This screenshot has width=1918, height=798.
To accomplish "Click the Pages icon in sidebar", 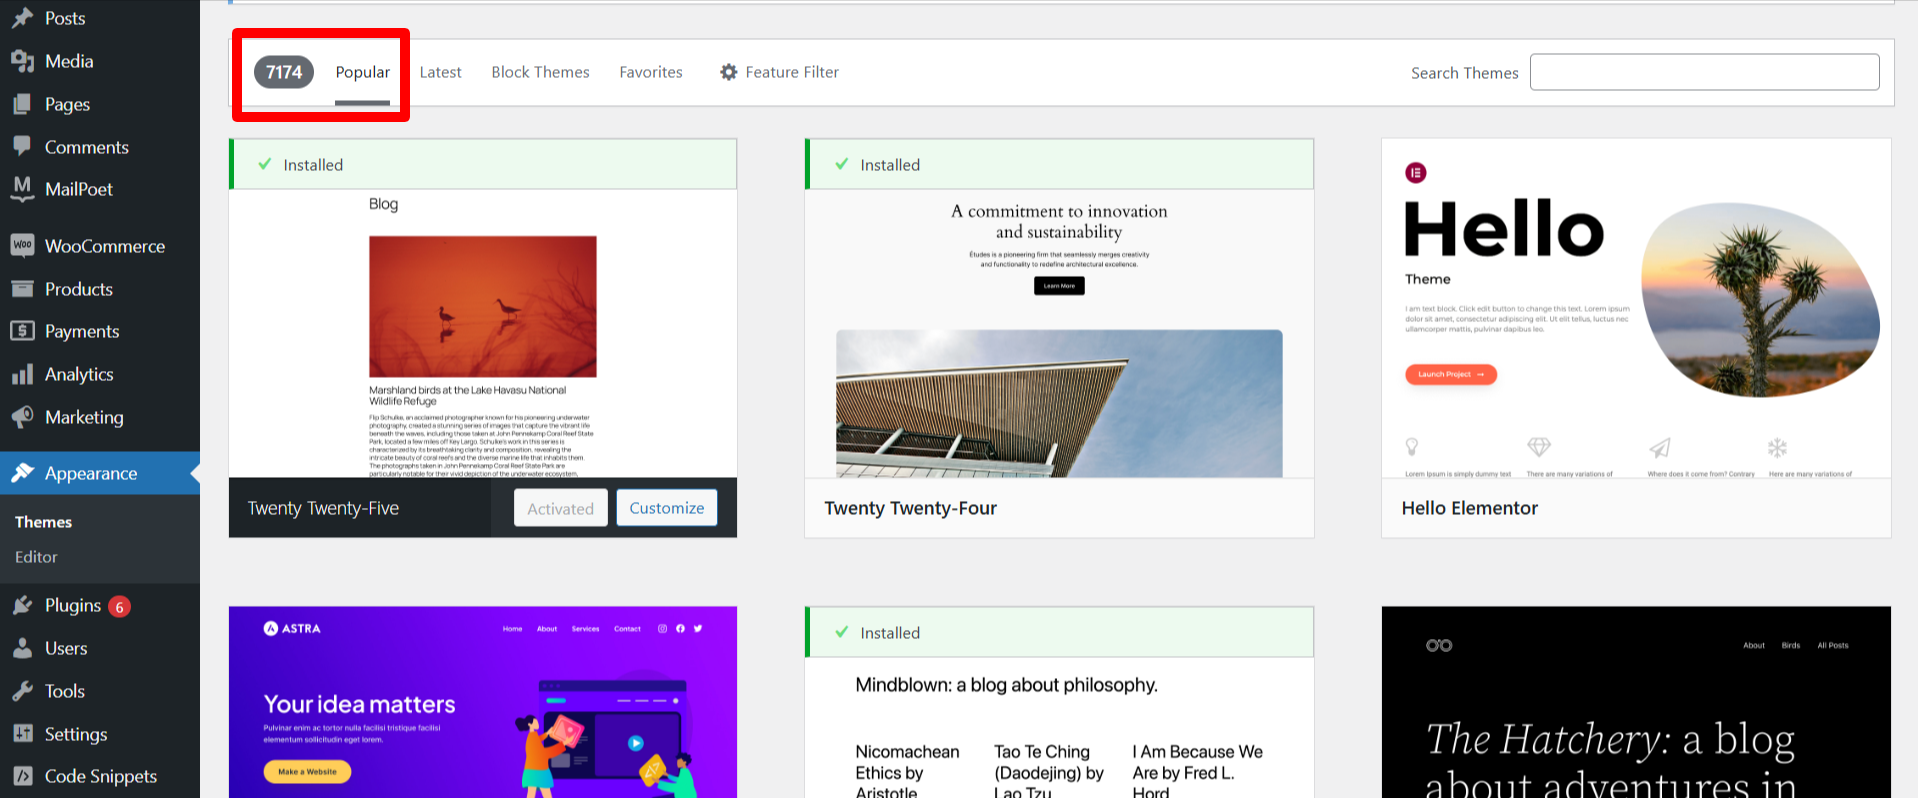I will click(x=22, y=104).
